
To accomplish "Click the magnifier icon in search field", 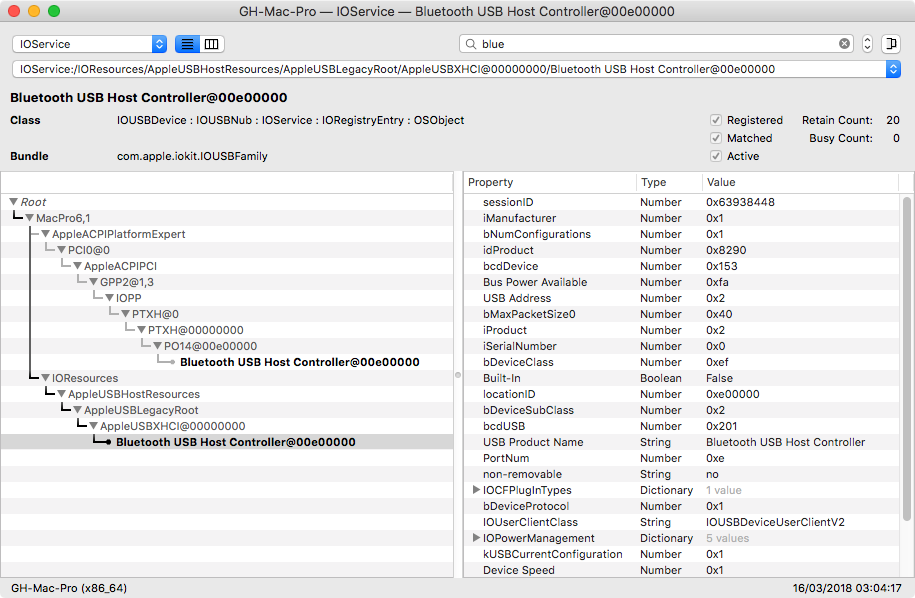I will click(471, 44).
